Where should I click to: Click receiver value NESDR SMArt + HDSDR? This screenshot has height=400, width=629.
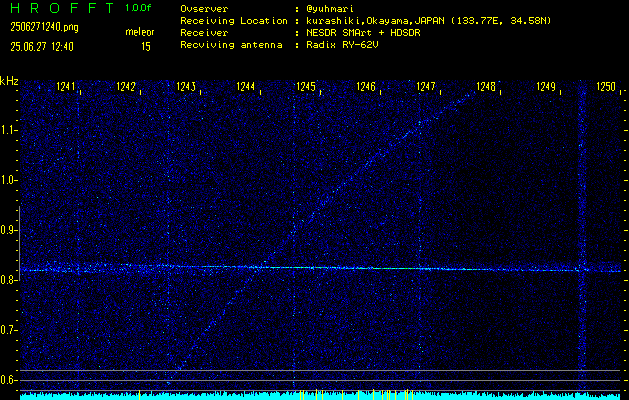point(363,33)
